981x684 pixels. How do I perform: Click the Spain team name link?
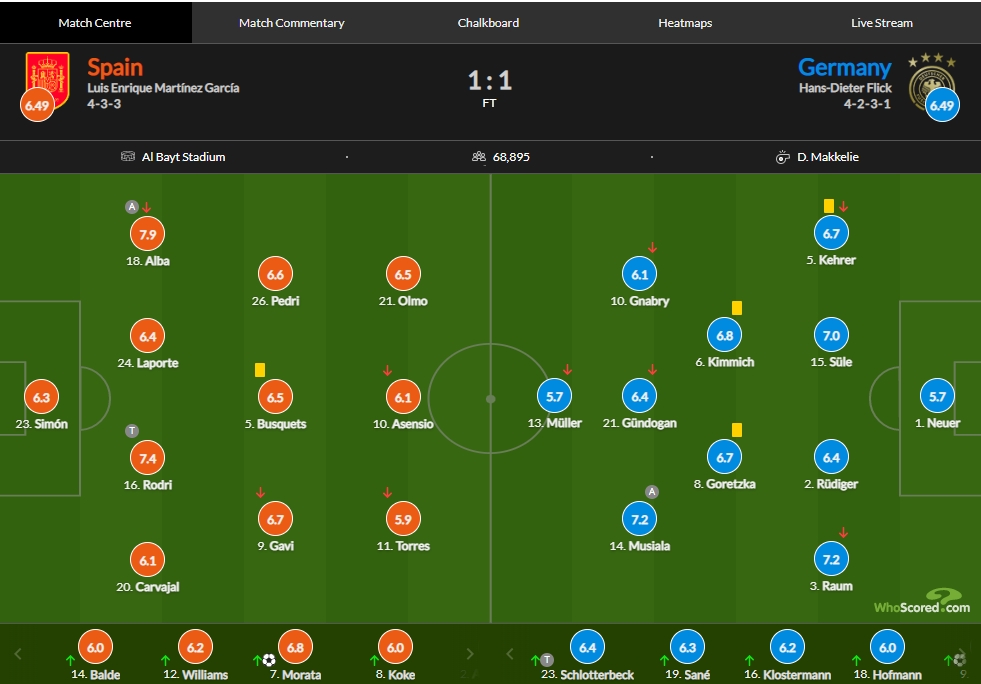coord(115,67)
